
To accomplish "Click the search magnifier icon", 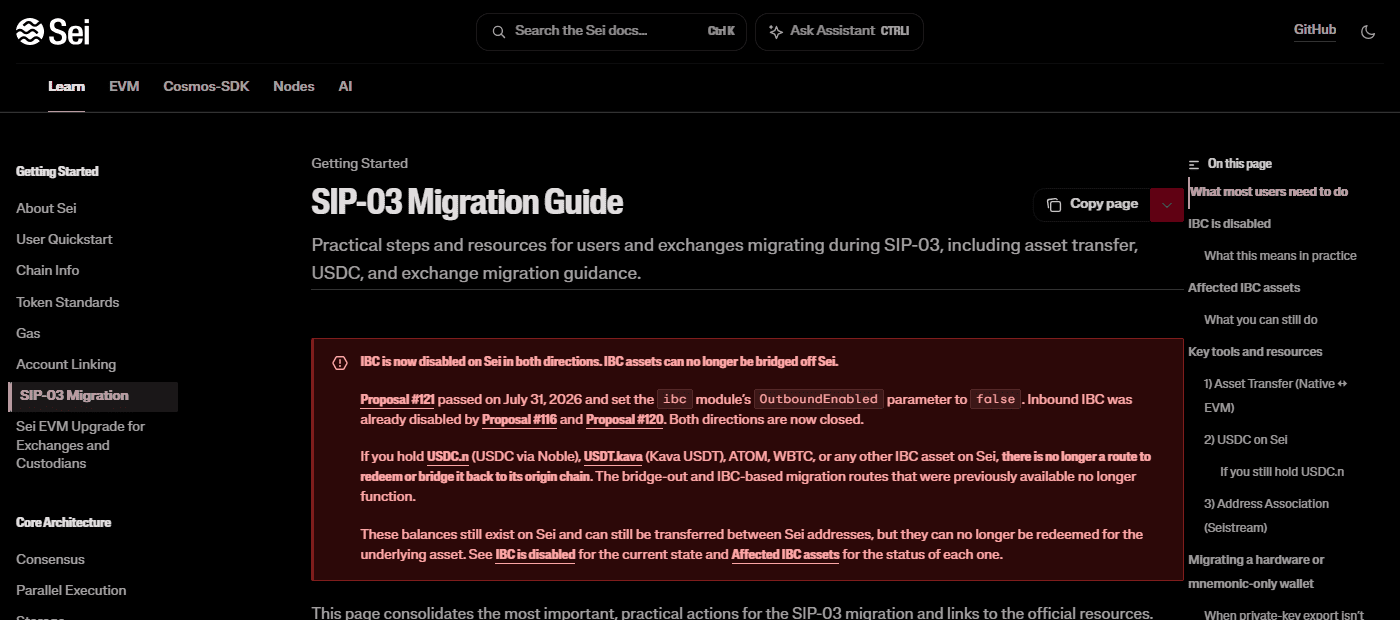I will pyautogui.click(x=498, y=32).
